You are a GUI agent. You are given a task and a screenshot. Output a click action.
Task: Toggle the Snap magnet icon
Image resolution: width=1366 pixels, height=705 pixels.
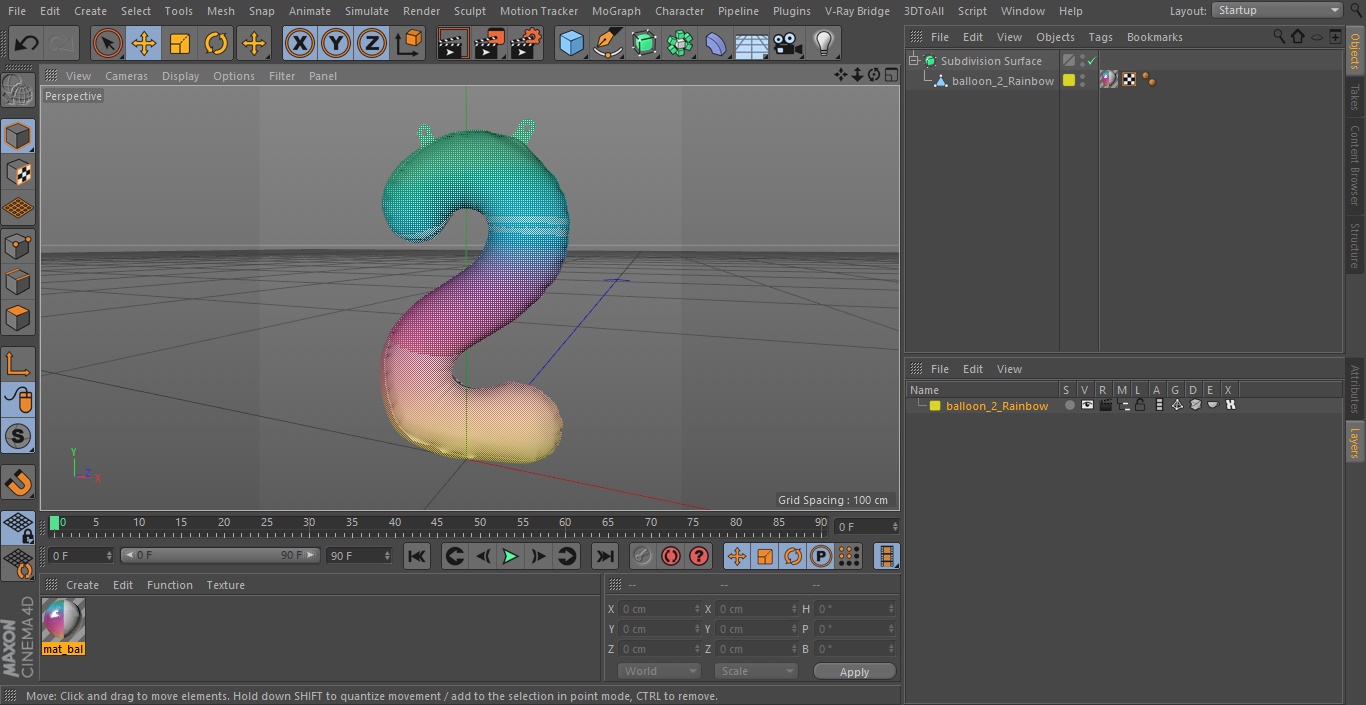tap(18, 483)
